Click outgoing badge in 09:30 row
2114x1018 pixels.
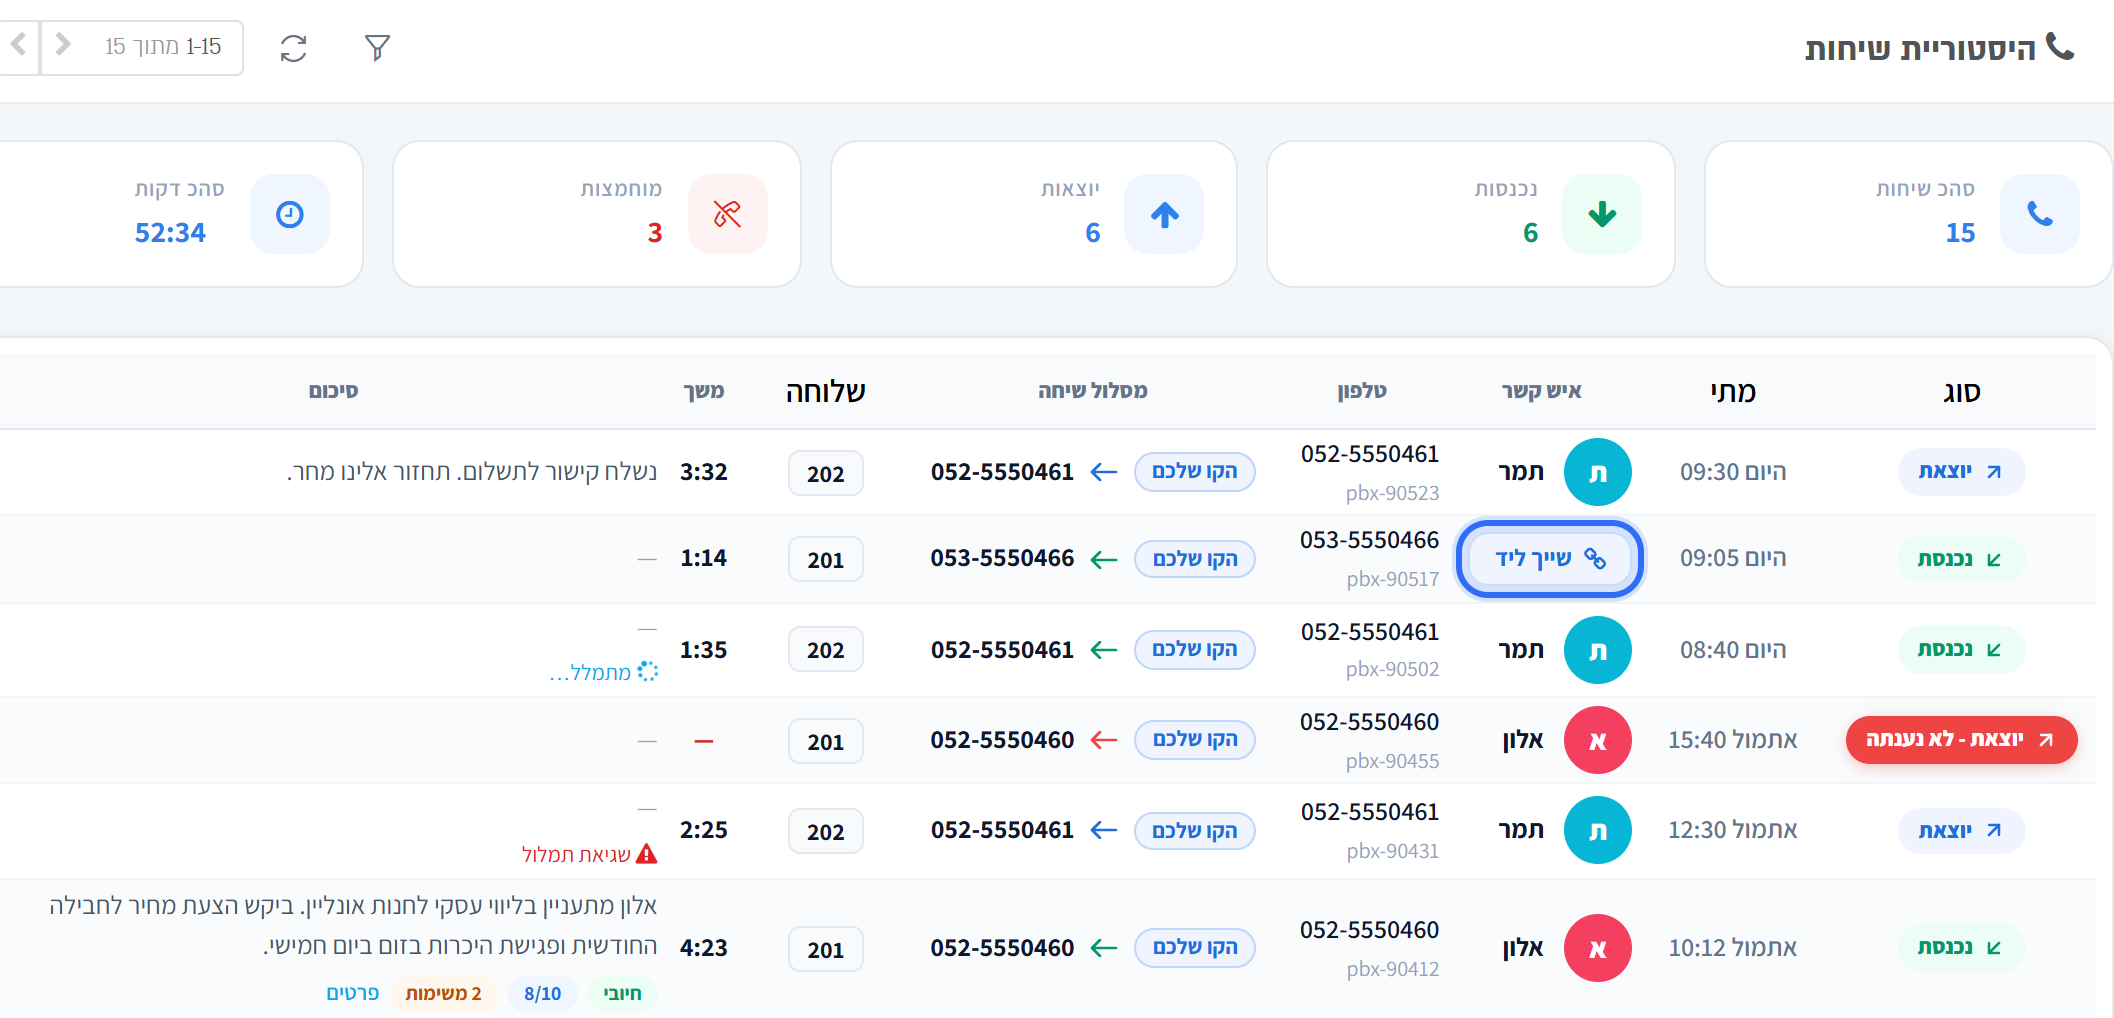point(1961,472)
